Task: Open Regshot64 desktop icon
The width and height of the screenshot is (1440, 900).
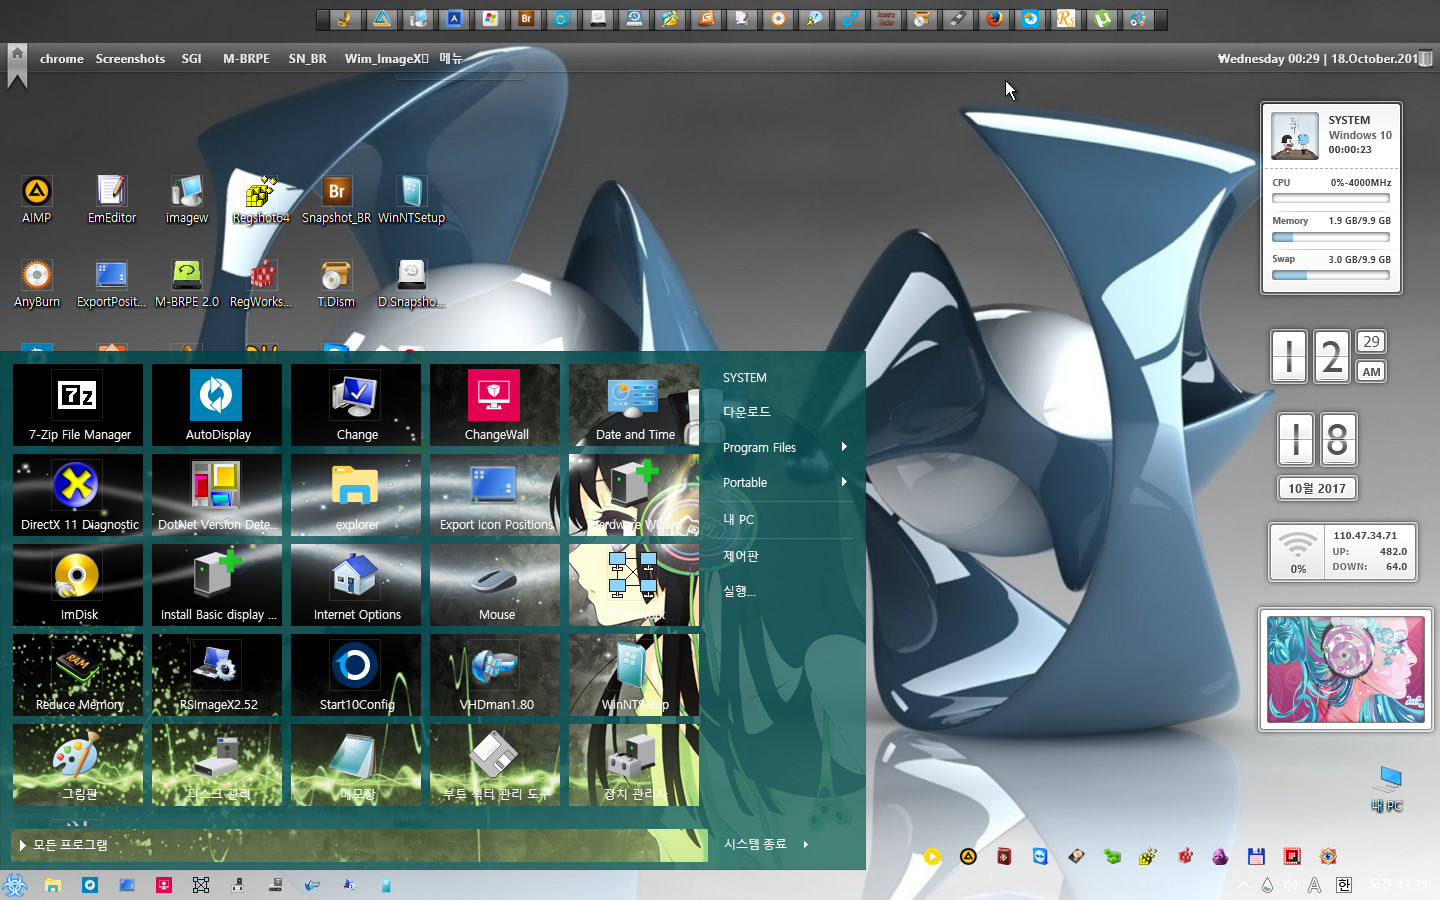Action: 261,199
